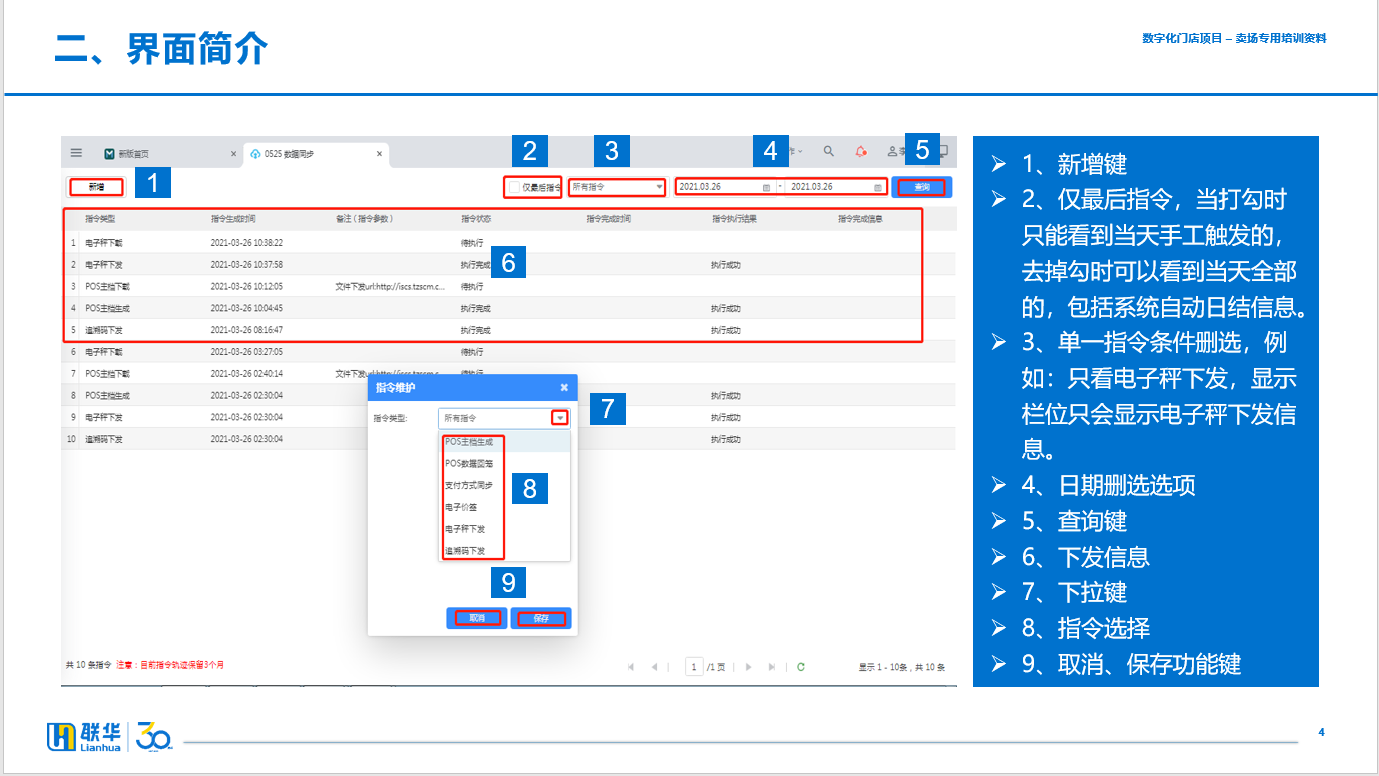Screen dimensions: 1379x776
Task: Select row 5 追溯码下发 at 08:16:47
Action: tap(510, 330)
